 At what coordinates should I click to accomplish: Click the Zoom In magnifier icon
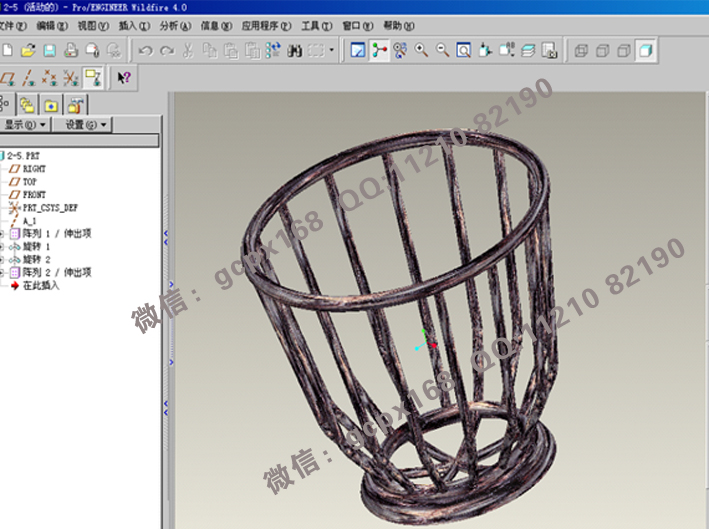[x=422, y=49]
